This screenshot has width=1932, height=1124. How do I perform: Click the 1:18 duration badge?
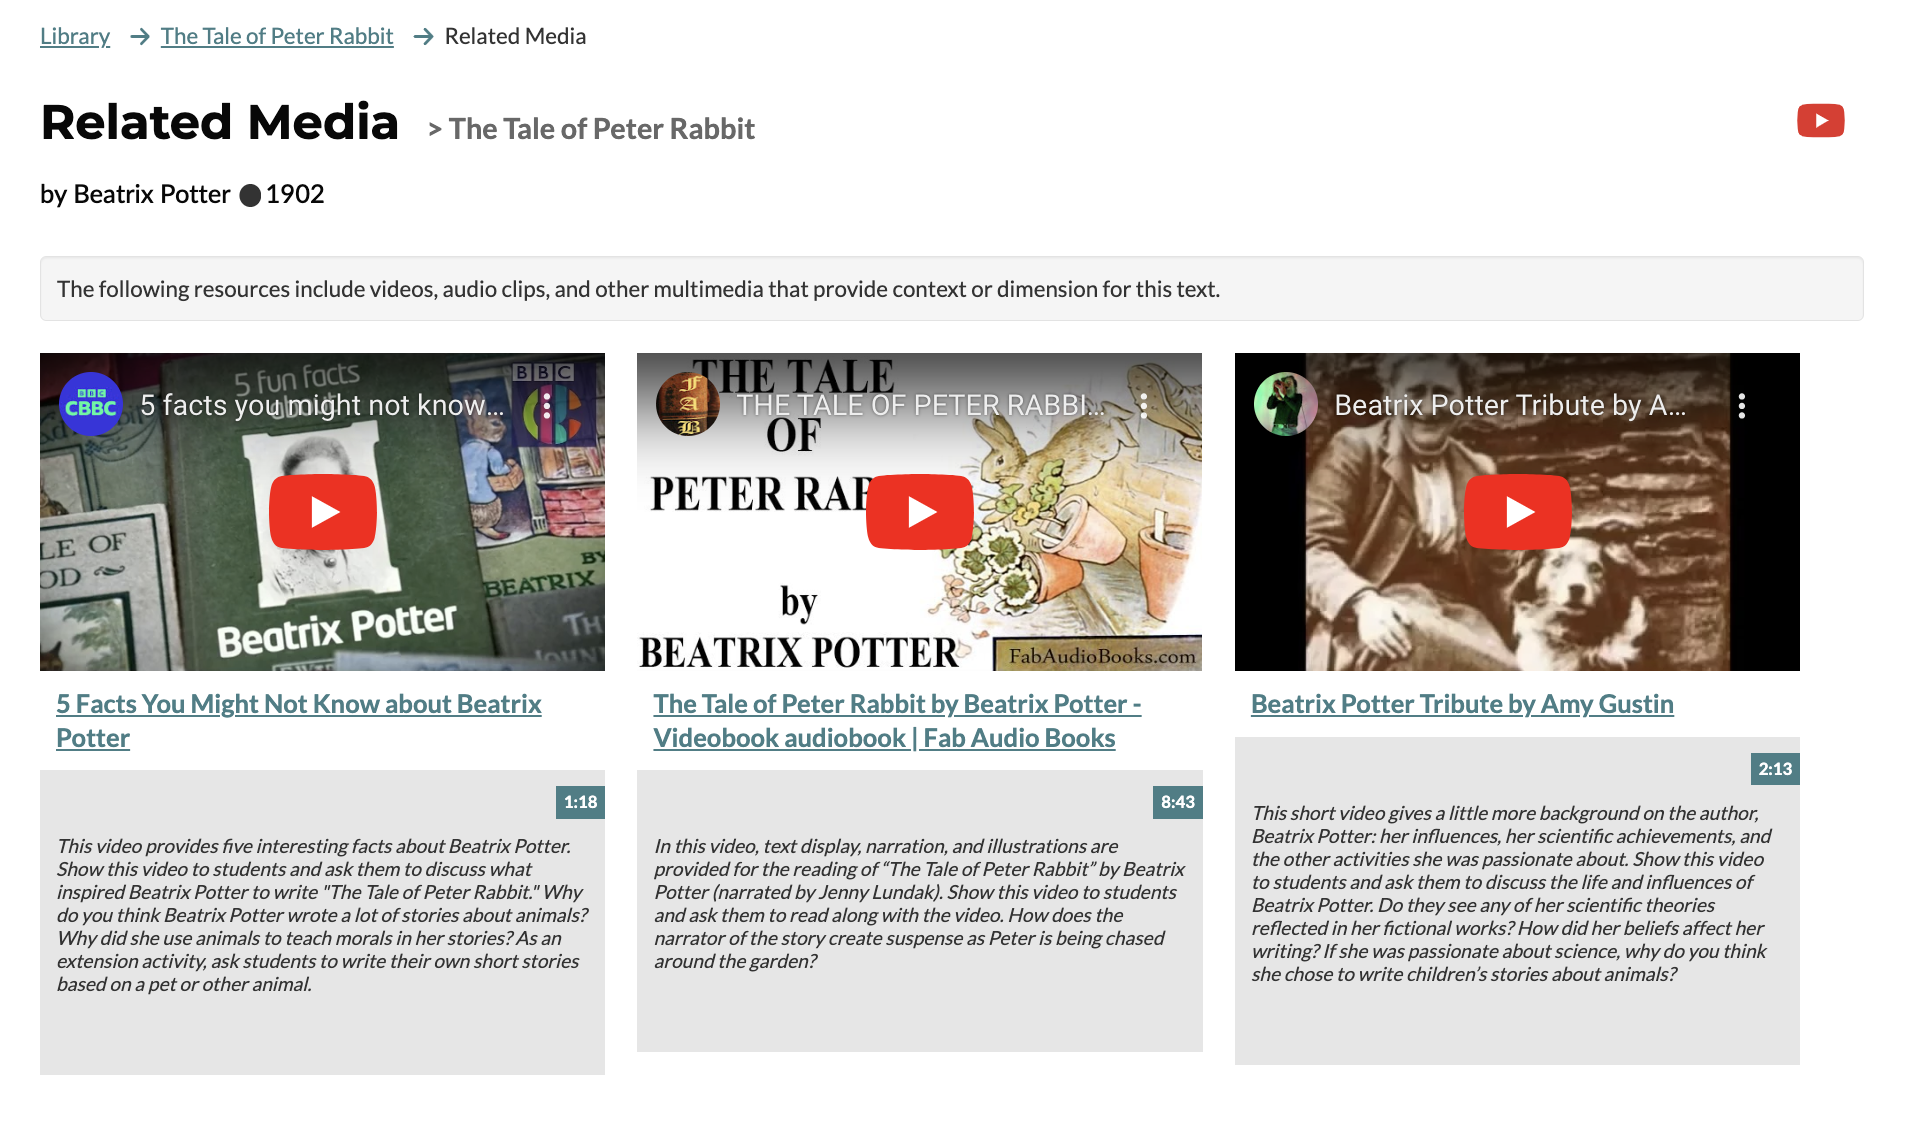tap(580, 802)
